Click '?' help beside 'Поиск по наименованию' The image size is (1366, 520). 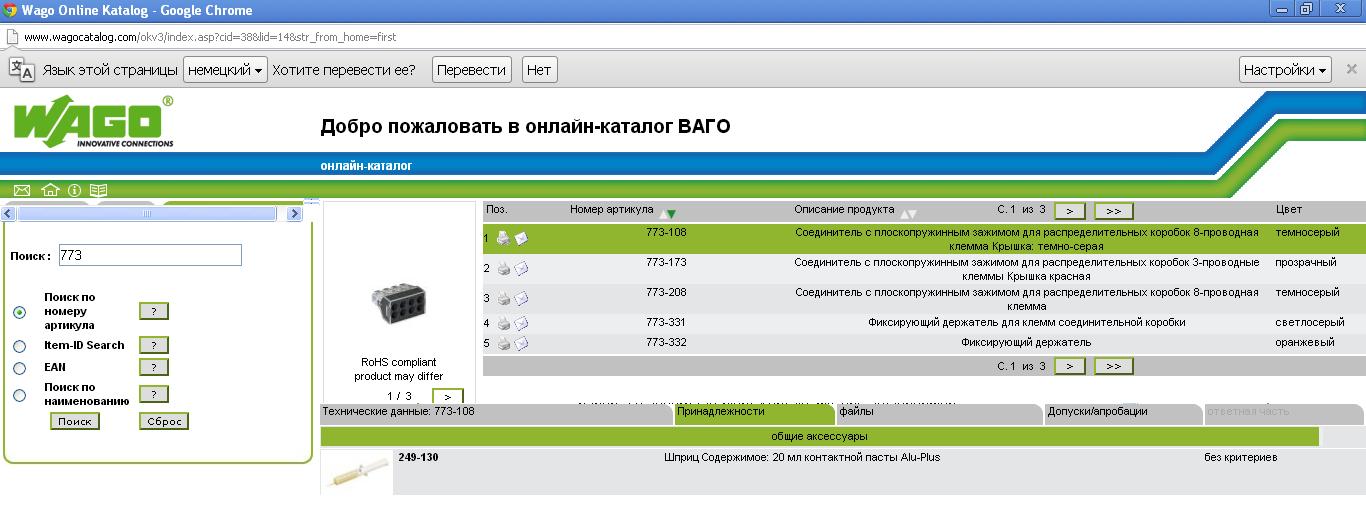(x=154, y=394)
